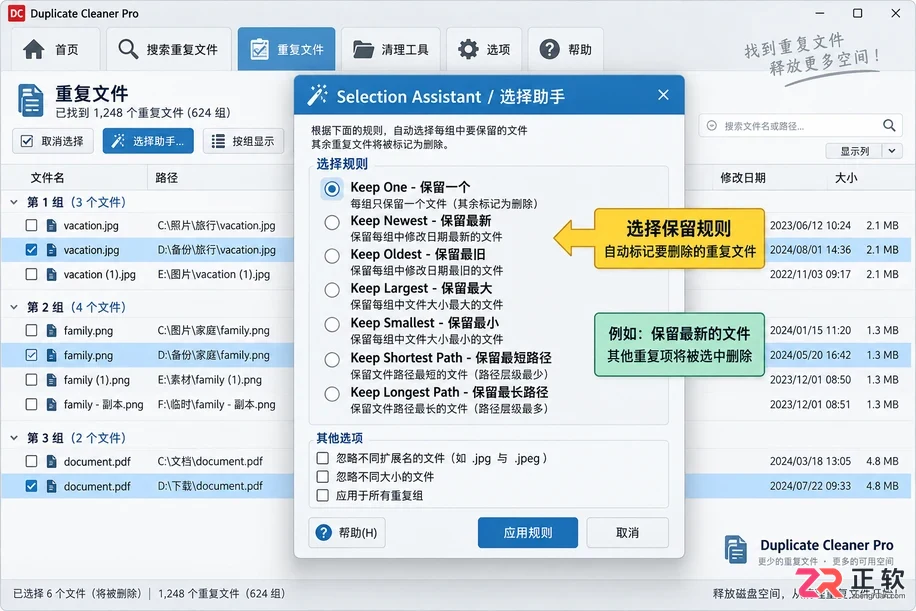
Task: Check vacation.jpg in C:\照片\旅行
Action: [x=32, y=225]
